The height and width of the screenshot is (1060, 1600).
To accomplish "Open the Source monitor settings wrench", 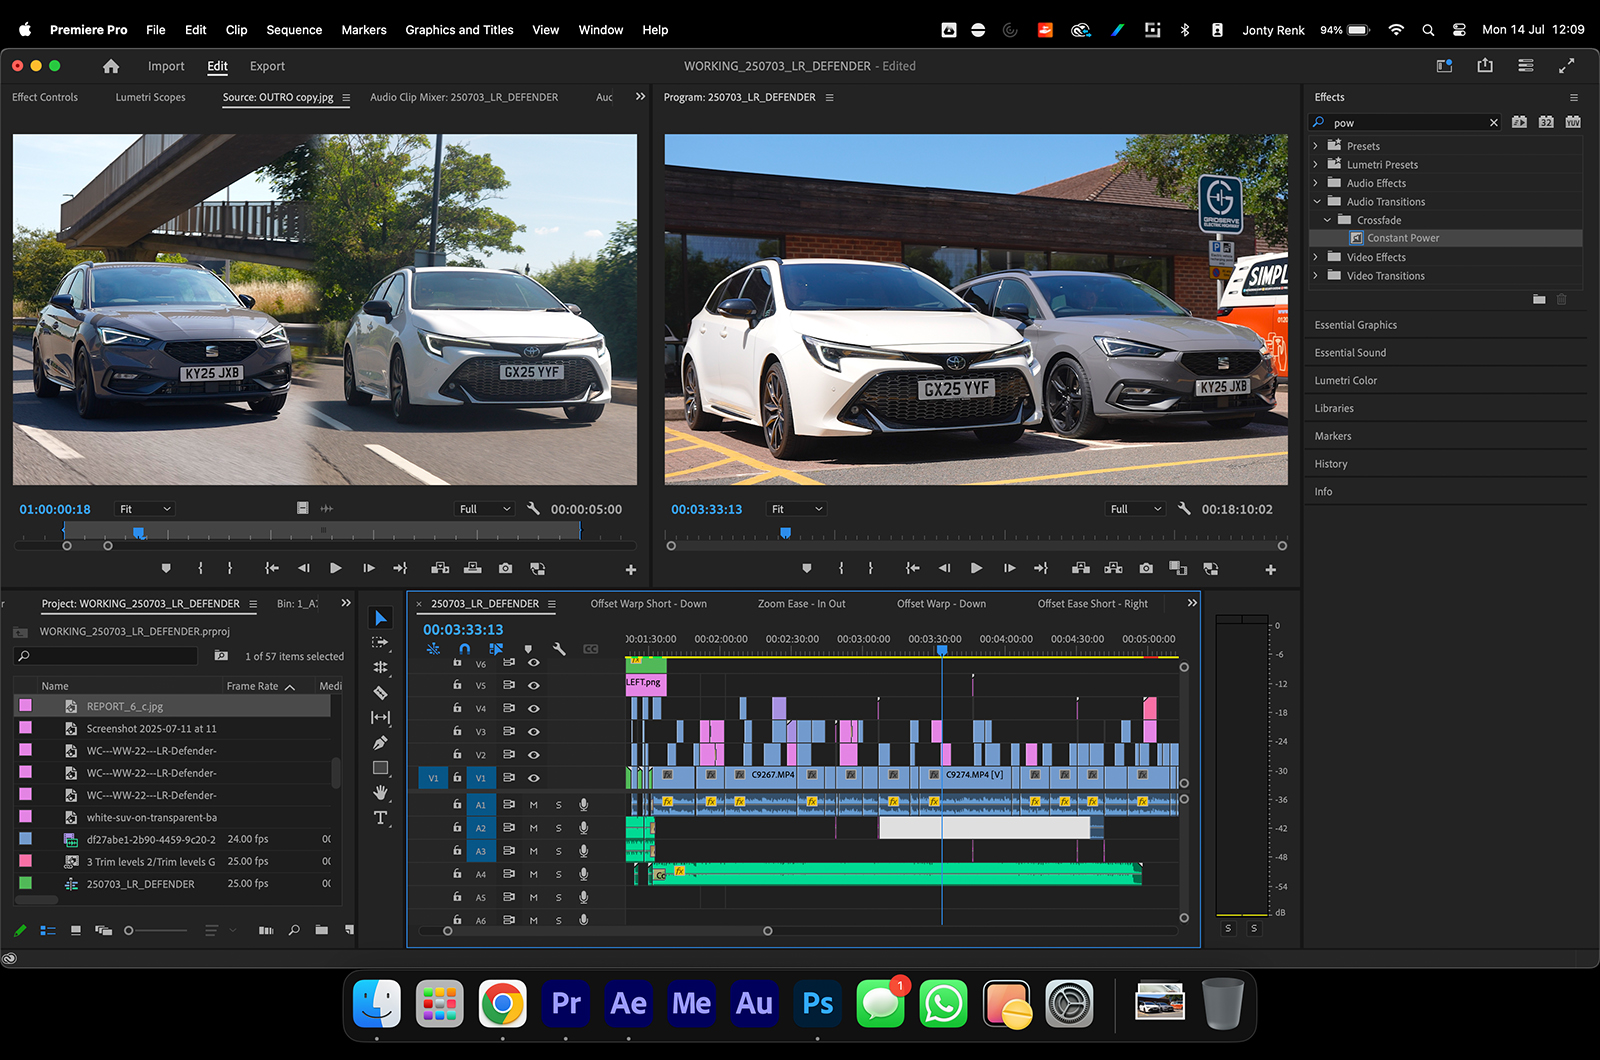I will [533, 508].
